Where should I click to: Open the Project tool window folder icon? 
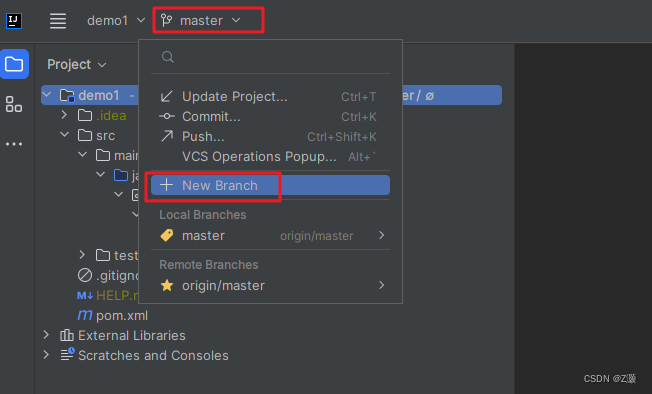[14, 64]
